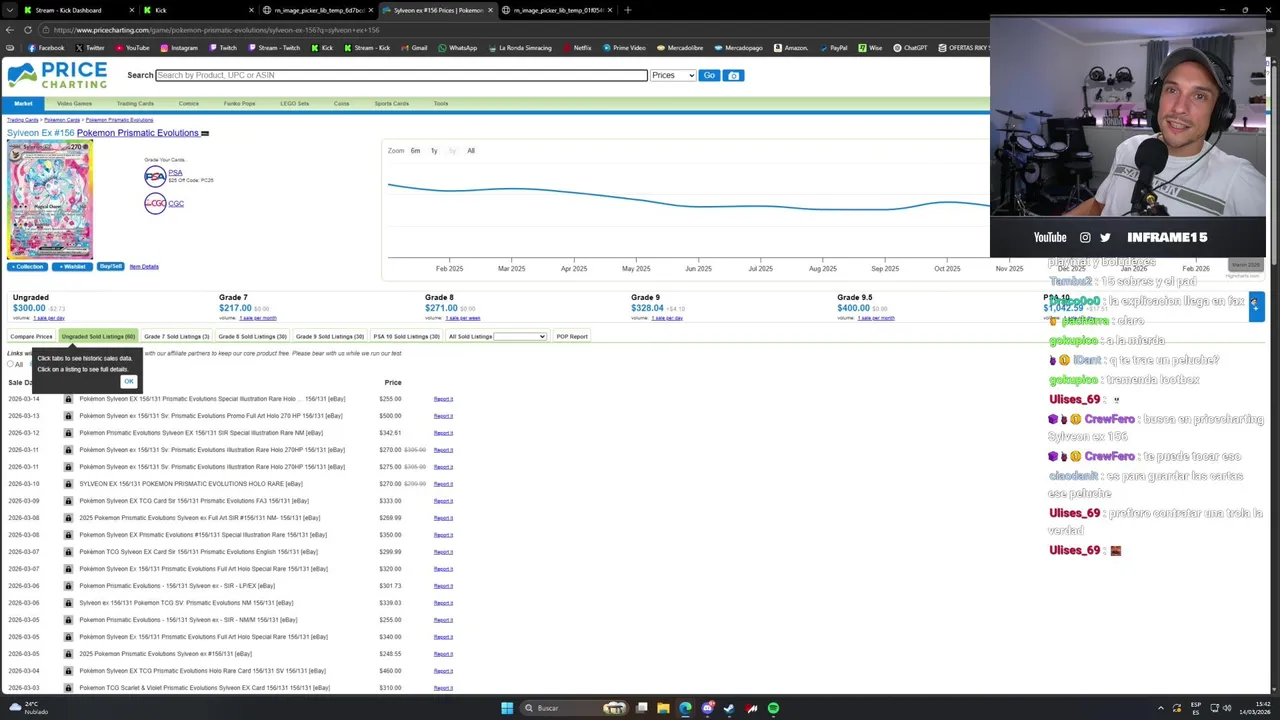
Task: Open the Comics menu
Action: [189, 103]
